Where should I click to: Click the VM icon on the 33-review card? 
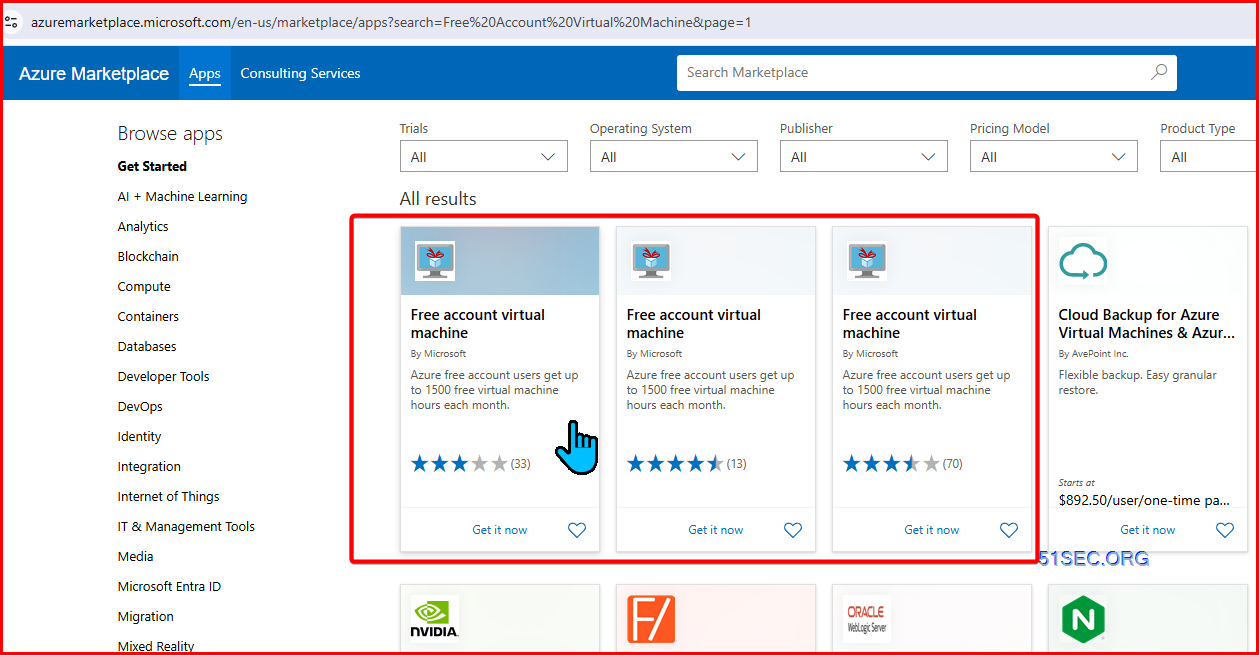point(435,261)
